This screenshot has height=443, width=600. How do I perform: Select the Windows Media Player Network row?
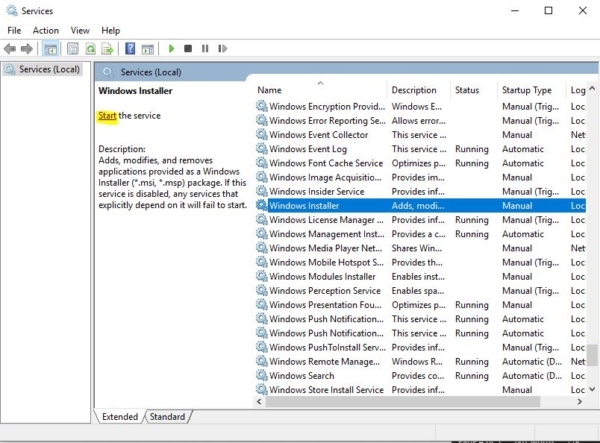pyautogui.click(x=420, y=248)
